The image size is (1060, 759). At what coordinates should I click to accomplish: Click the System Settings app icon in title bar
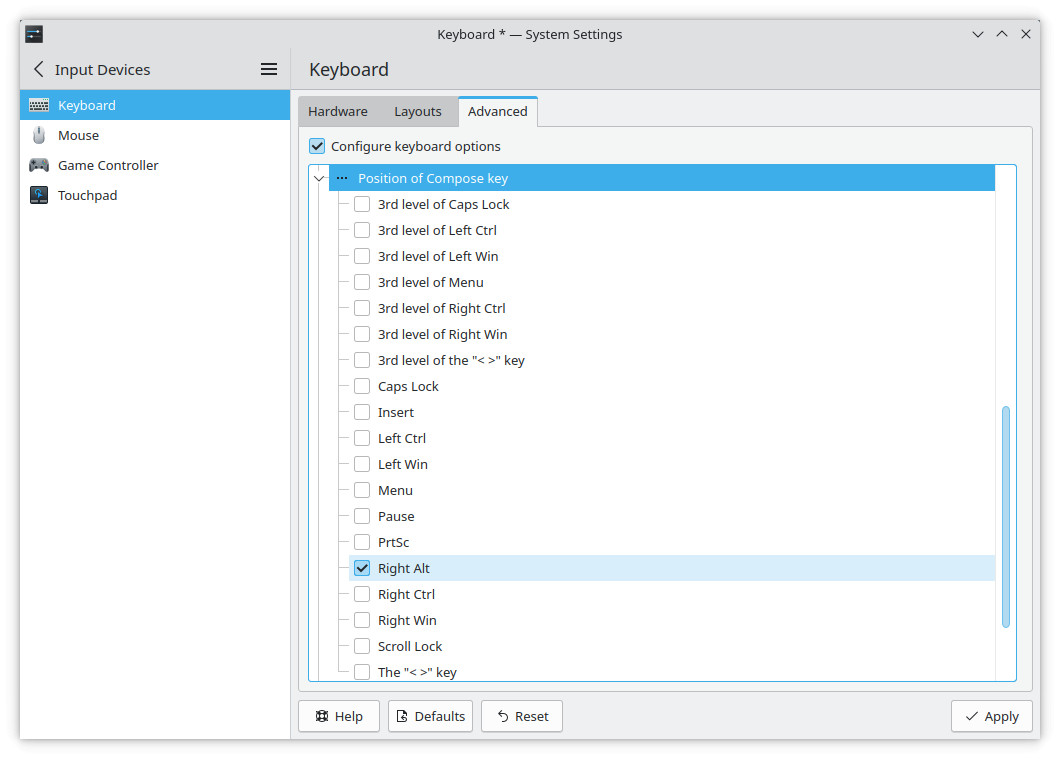(34, 34)
